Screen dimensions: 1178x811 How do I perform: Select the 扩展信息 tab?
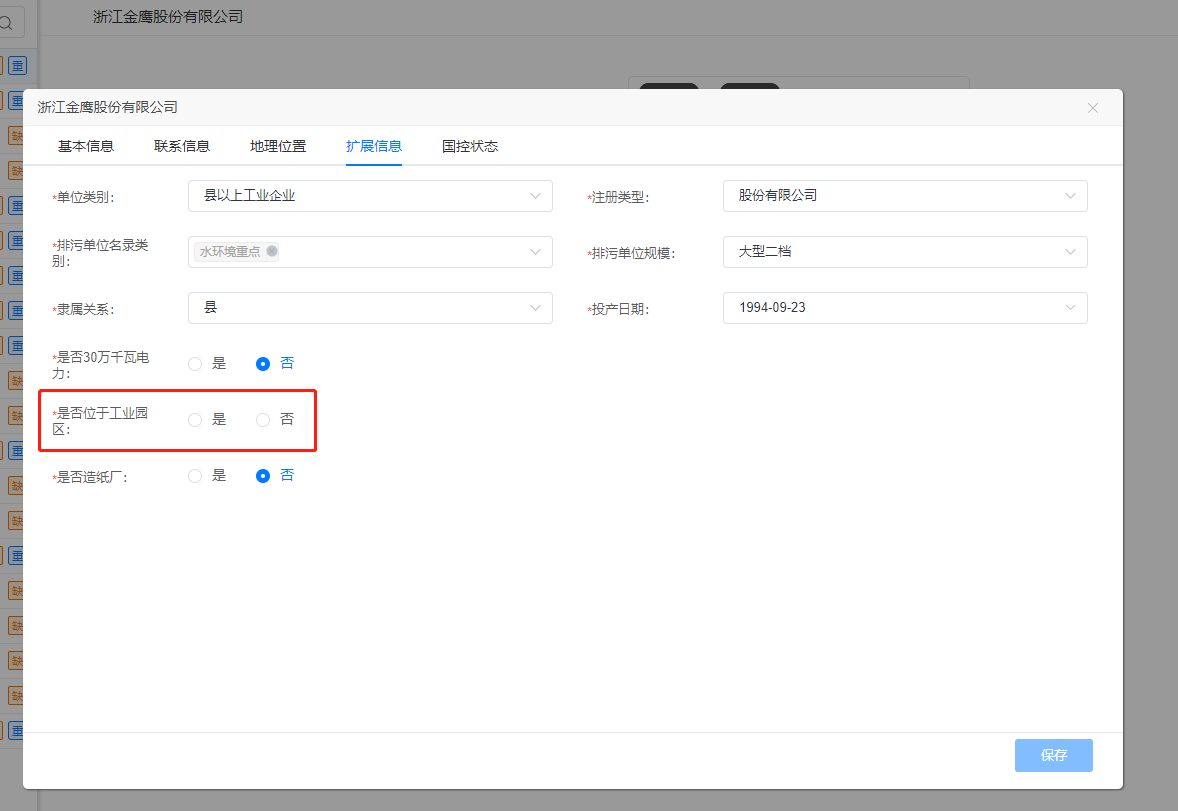click(374, 147)
